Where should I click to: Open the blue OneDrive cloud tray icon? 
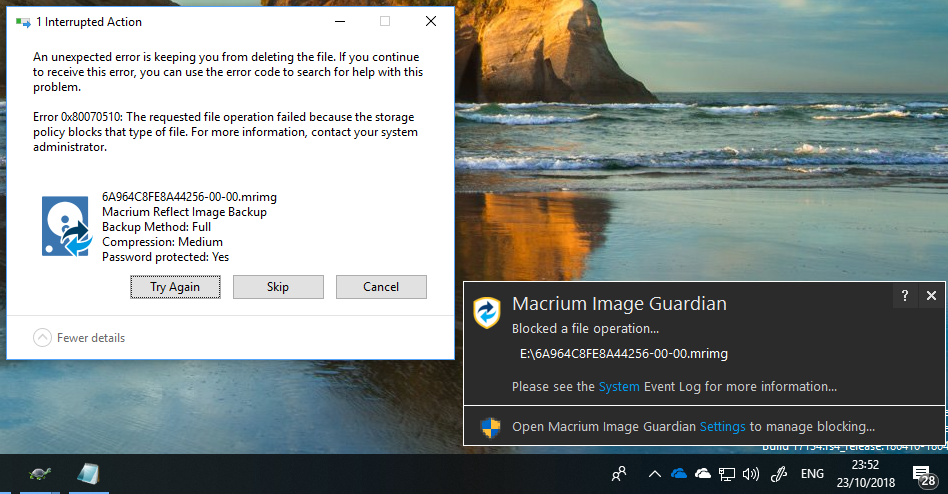[x=679, y=473]
